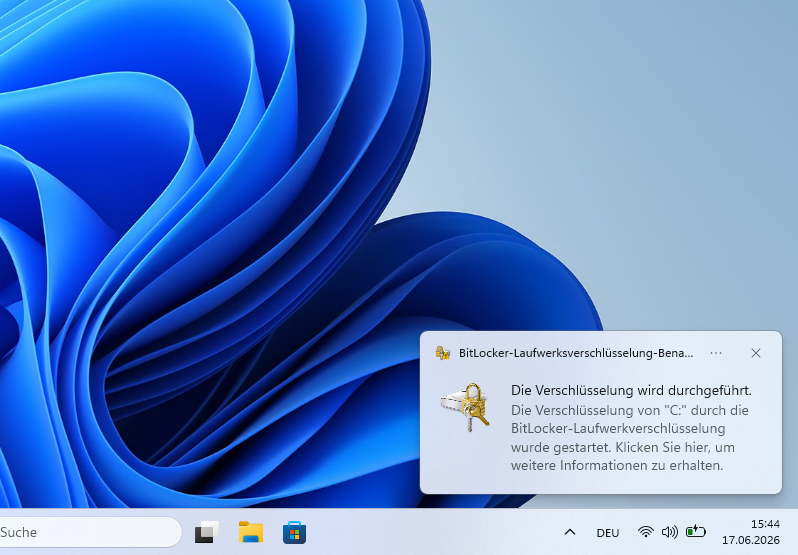The height and width of the screenshot is (555, 798).
Task: Click the small BitLocker icon in notification header
Action: pyautogui.click(x=443, y=353)
